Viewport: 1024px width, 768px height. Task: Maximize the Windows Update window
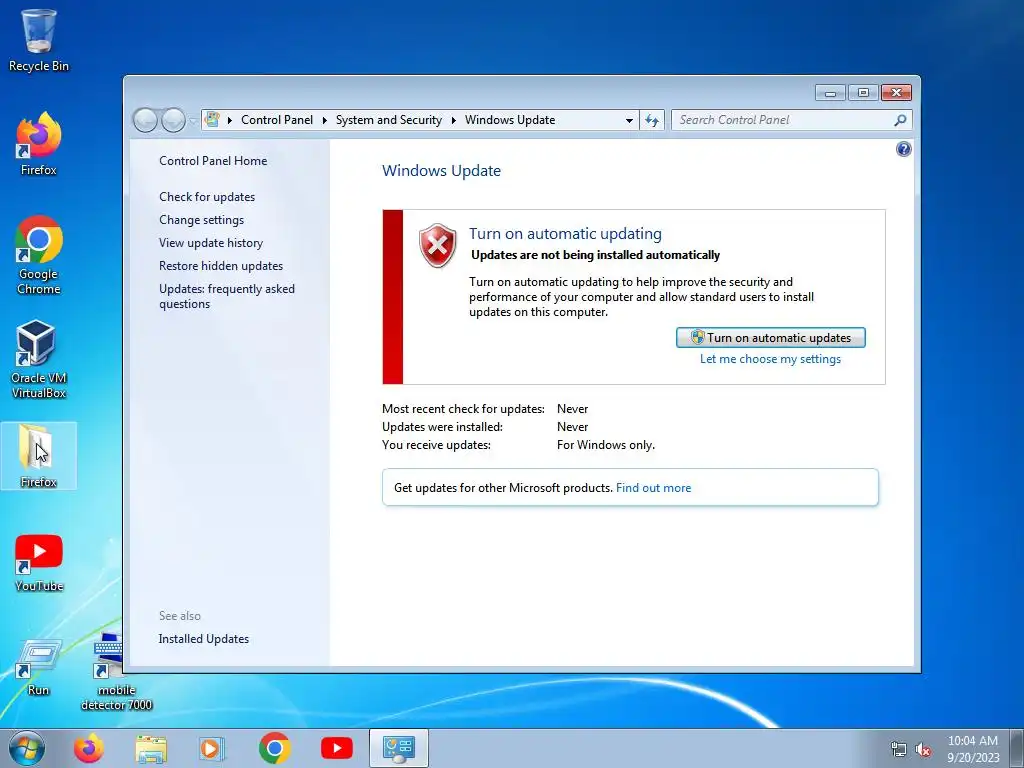[863, 93]
